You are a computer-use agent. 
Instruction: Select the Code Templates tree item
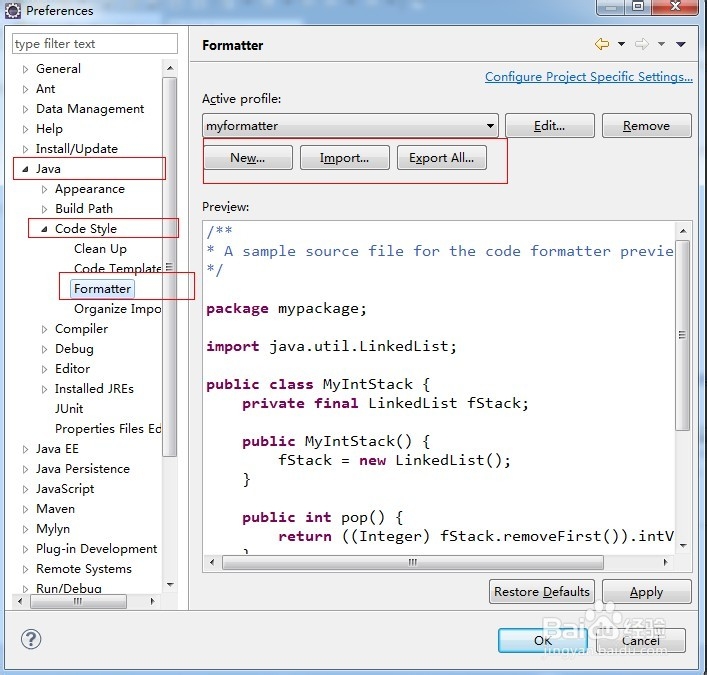(x=117, y=269)
